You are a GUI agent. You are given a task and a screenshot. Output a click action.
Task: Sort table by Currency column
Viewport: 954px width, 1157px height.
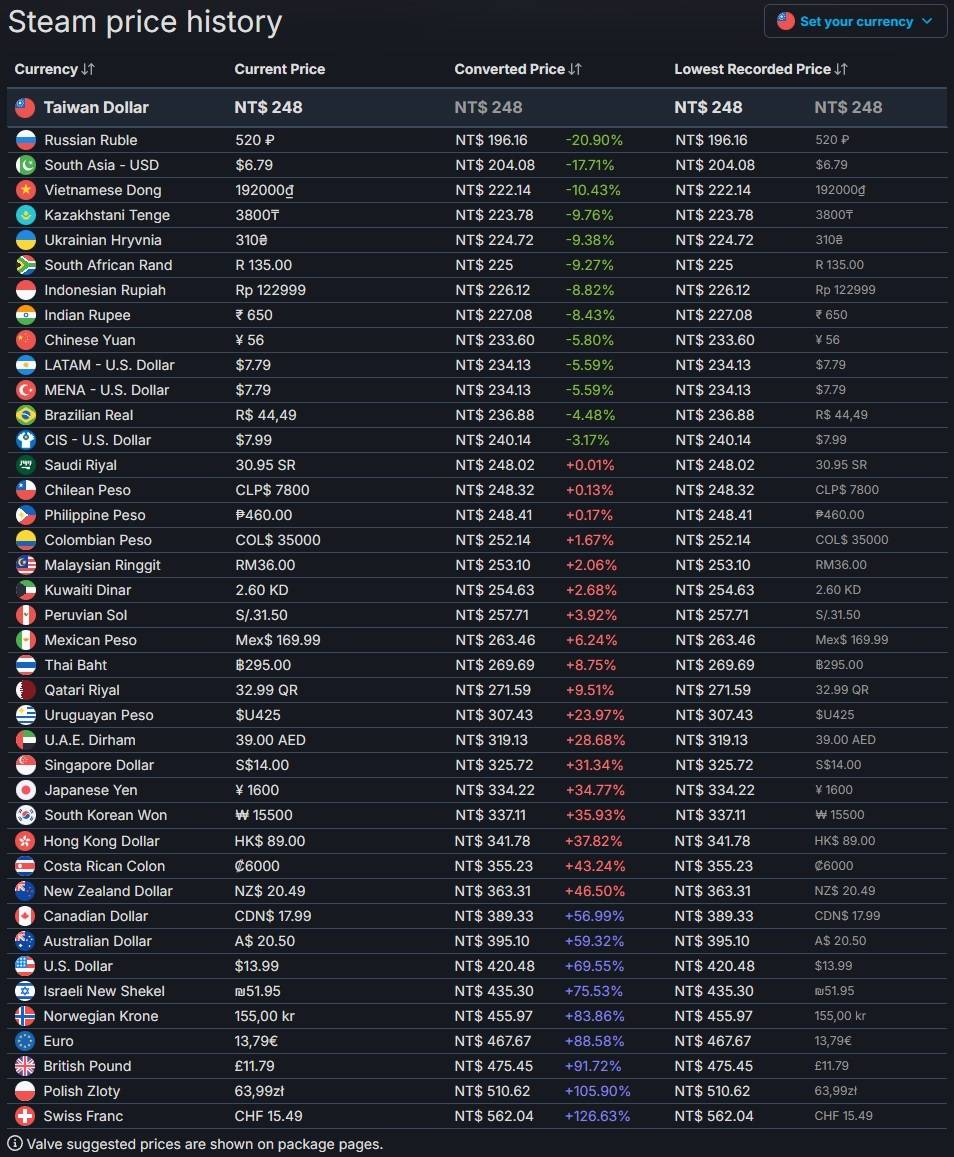click(55, 69)
